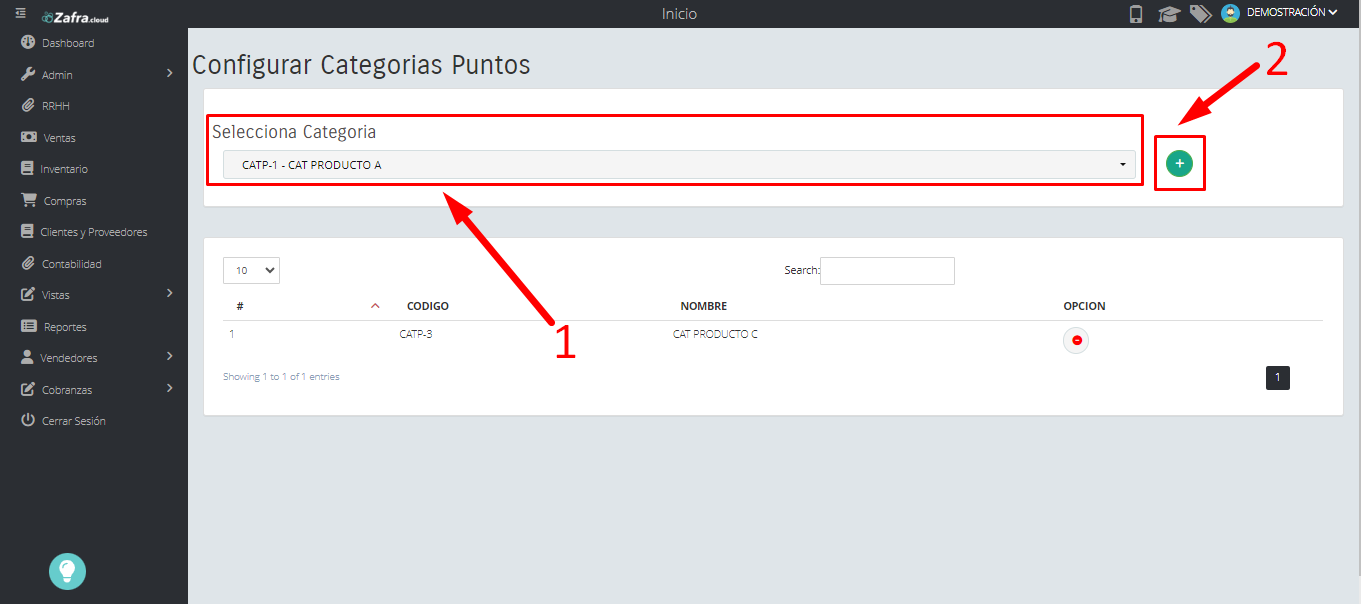Viewport: 1361px width, 604px height.
Task: Toggle the hamburger sidebar menu icon
Action: (20, 13)
